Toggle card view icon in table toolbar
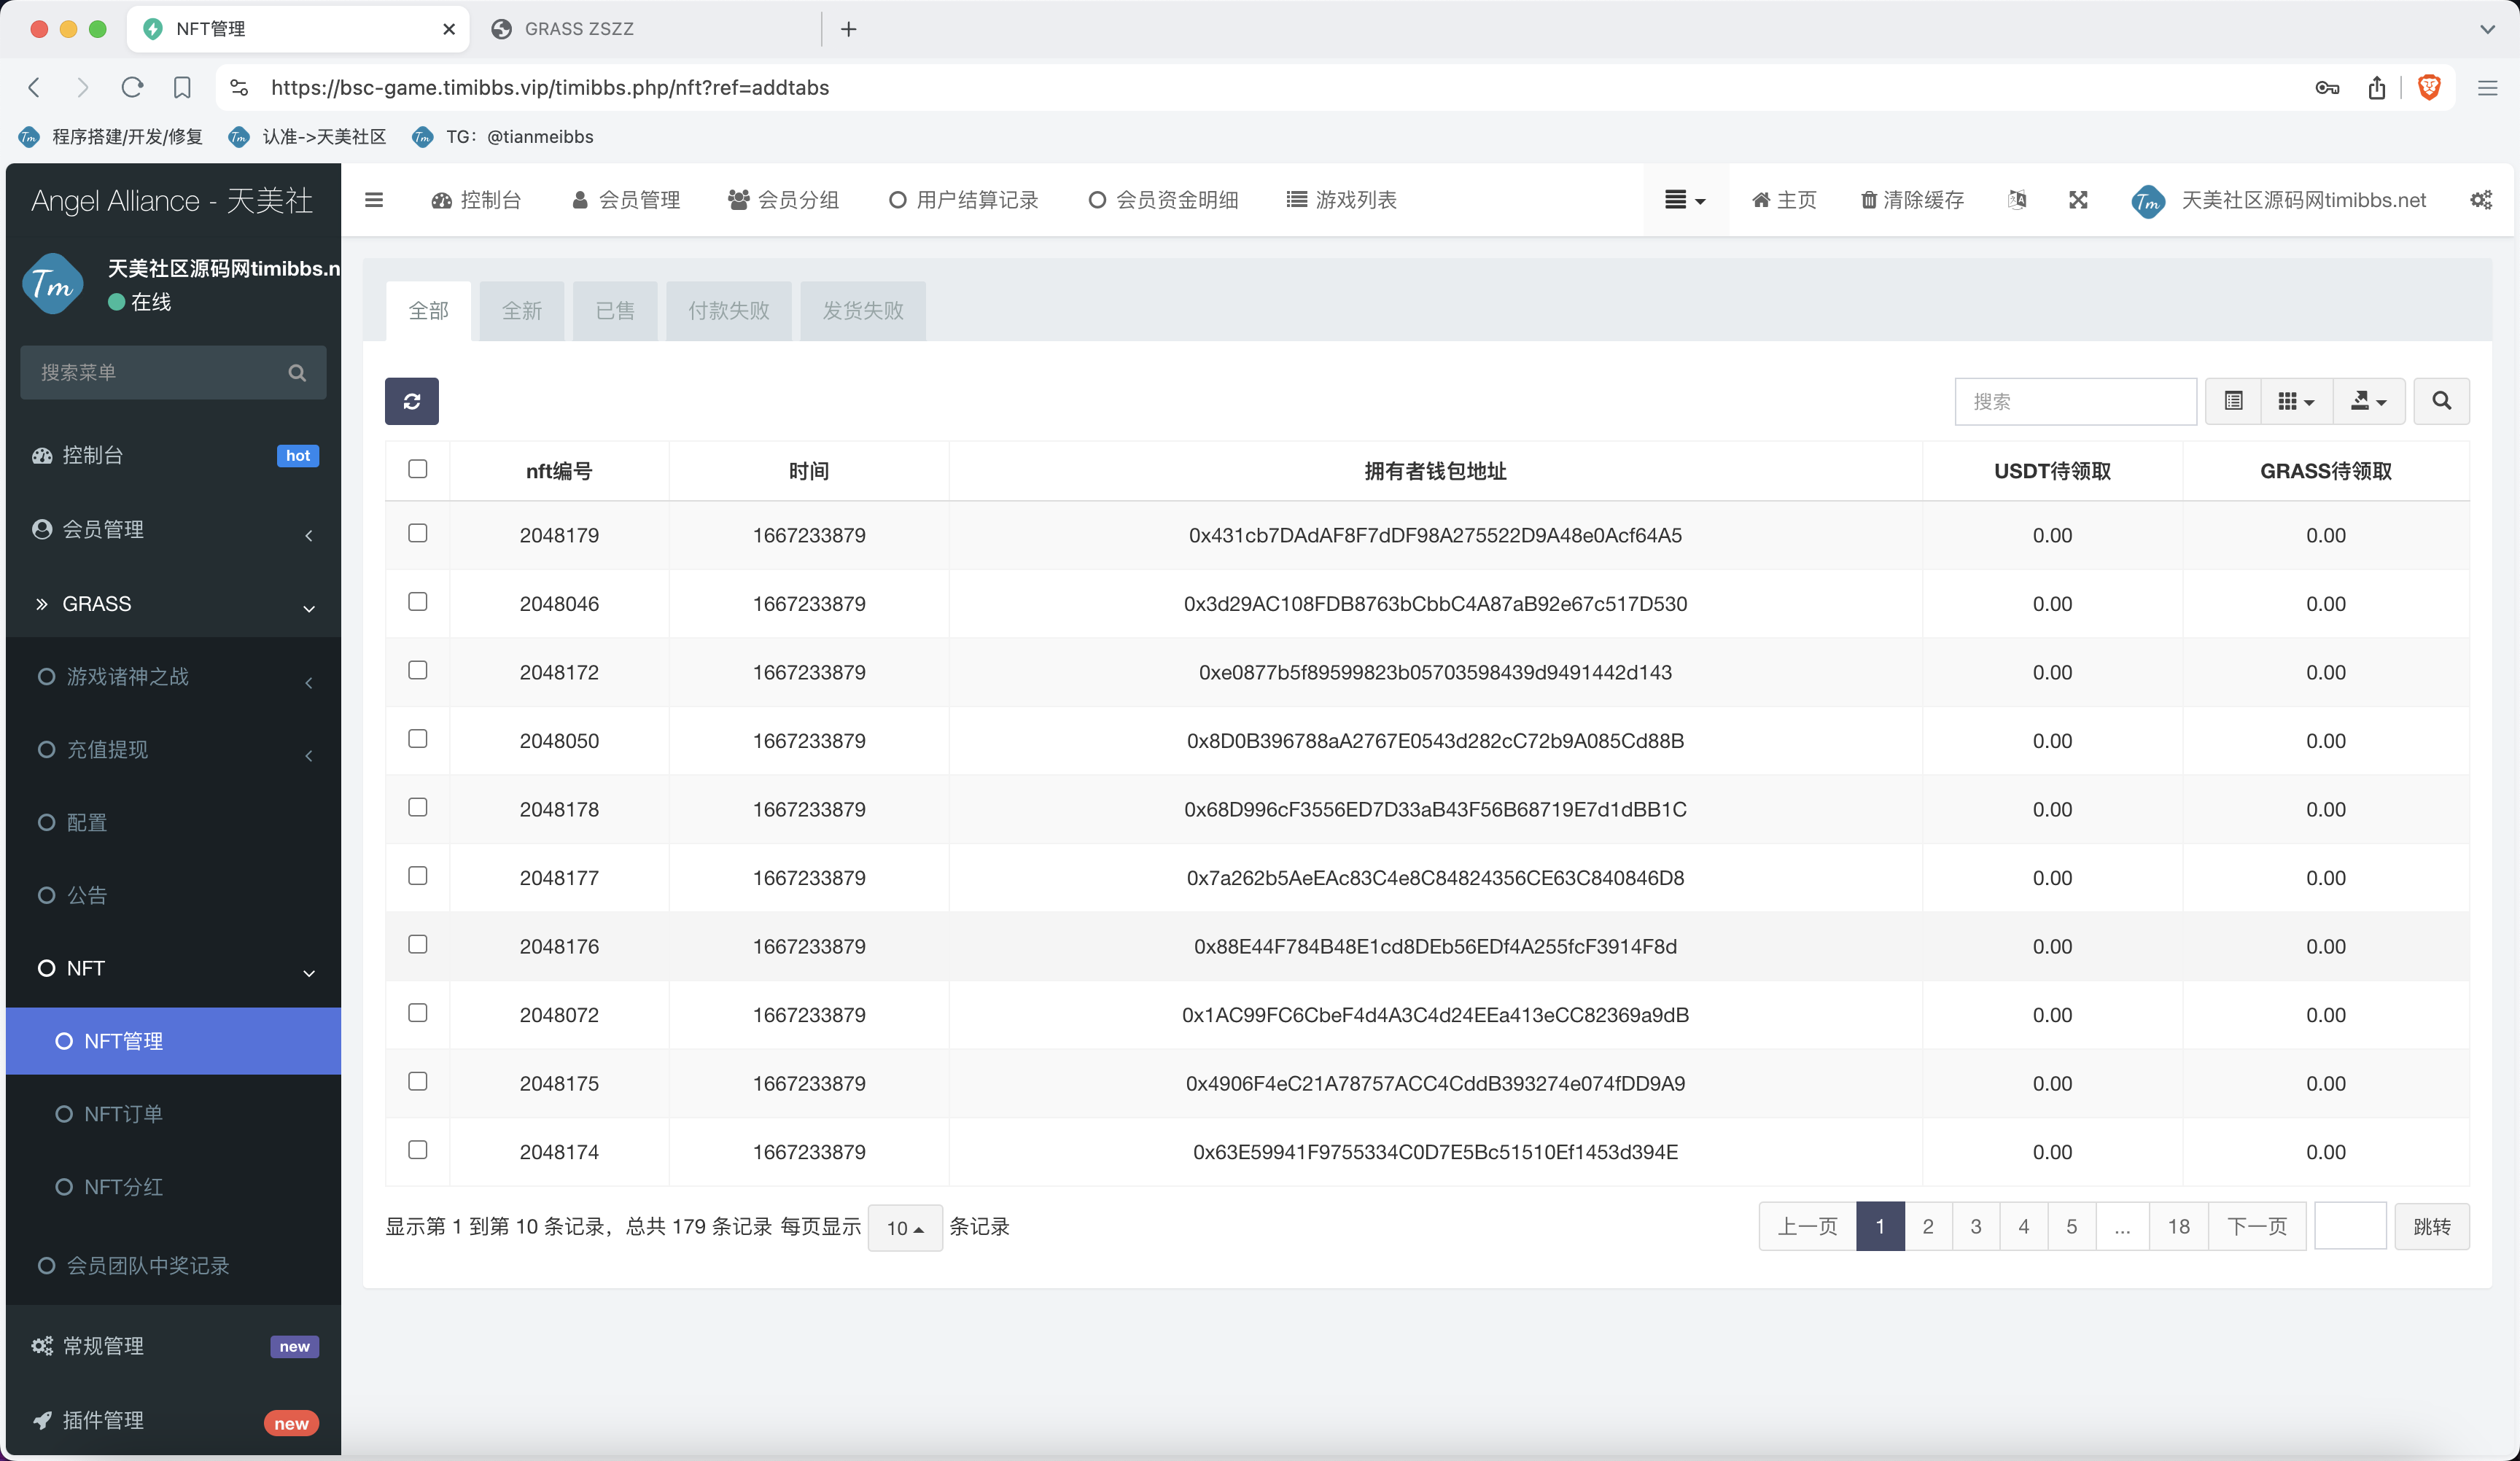The image size is (2520, 1461). tap(2233, 401)
